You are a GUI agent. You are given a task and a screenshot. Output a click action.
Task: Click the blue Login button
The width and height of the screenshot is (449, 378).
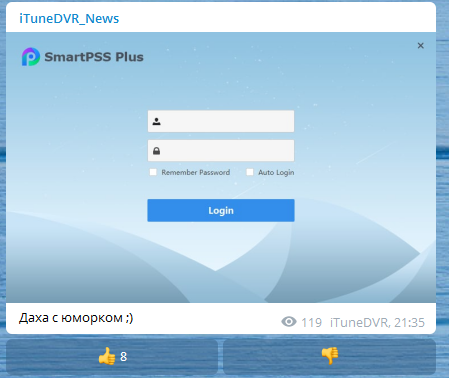click(221, 210)
